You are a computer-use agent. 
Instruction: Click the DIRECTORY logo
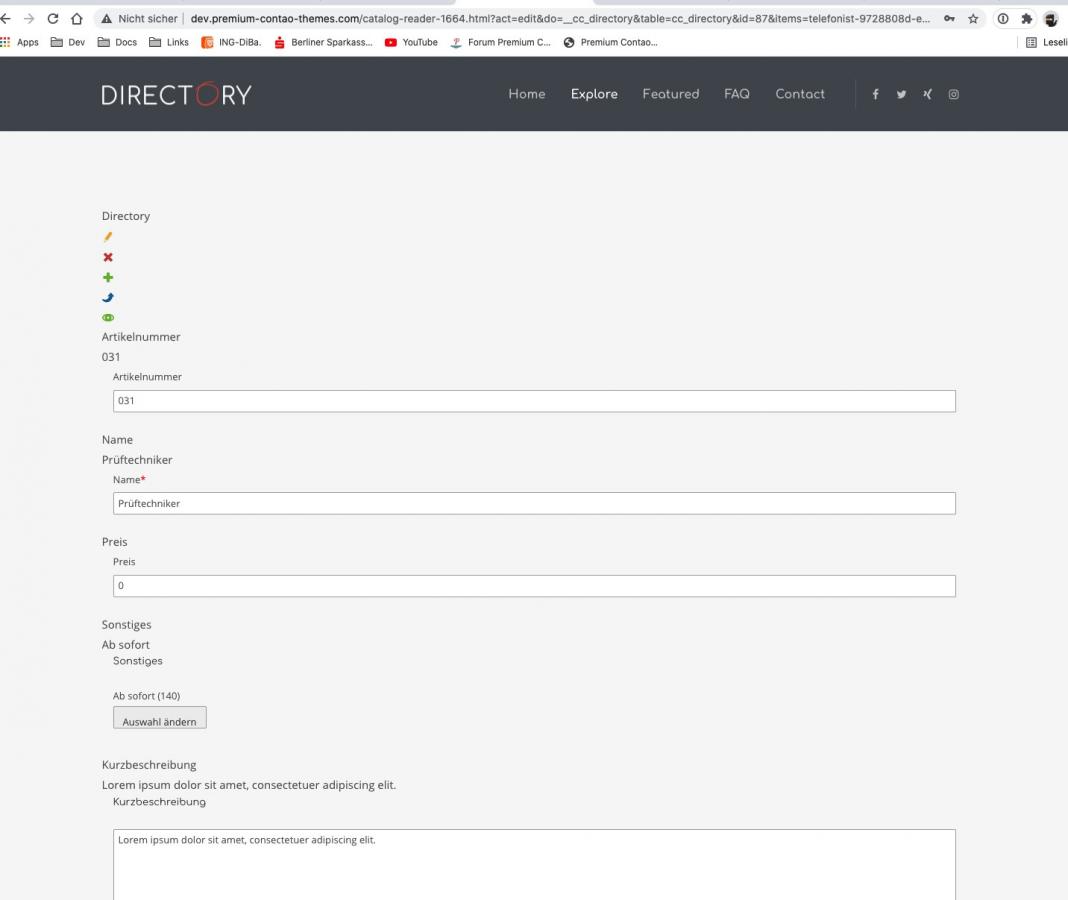pyautogui.click(x=176, y=95)
